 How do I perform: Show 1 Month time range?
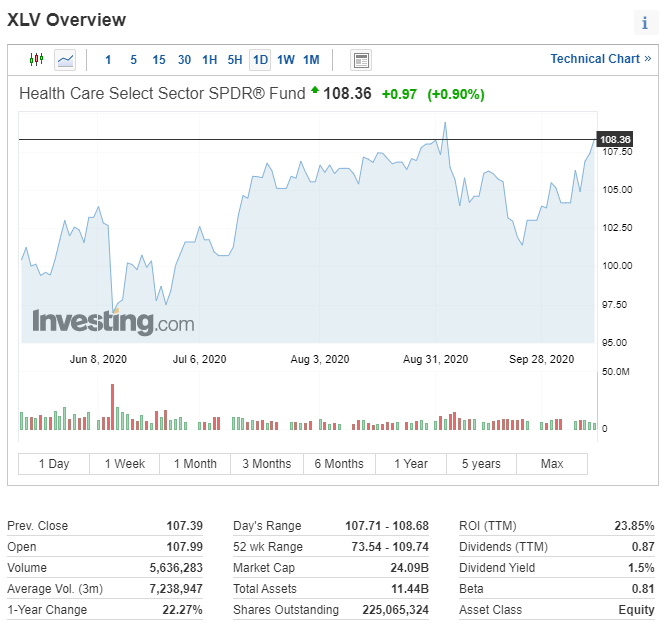(x=195, y=464)
